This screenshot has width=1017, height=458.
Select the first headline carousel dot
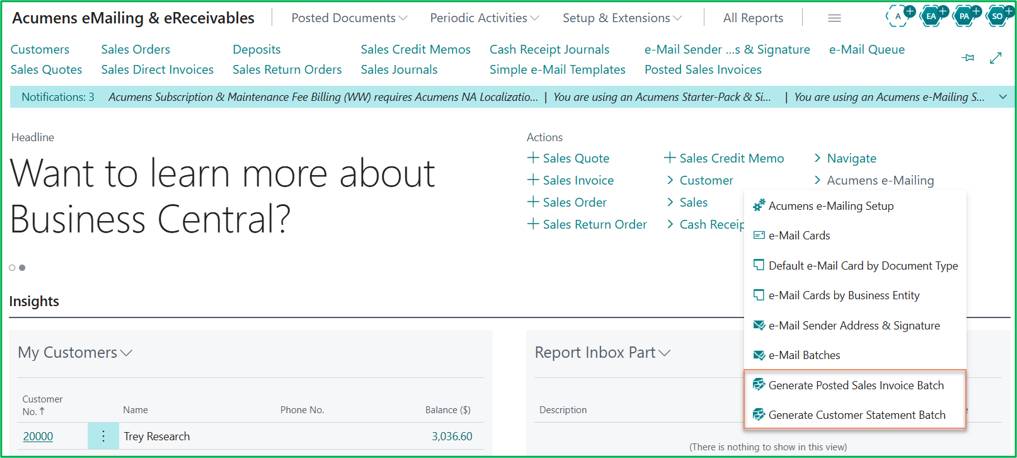(12, 267)
